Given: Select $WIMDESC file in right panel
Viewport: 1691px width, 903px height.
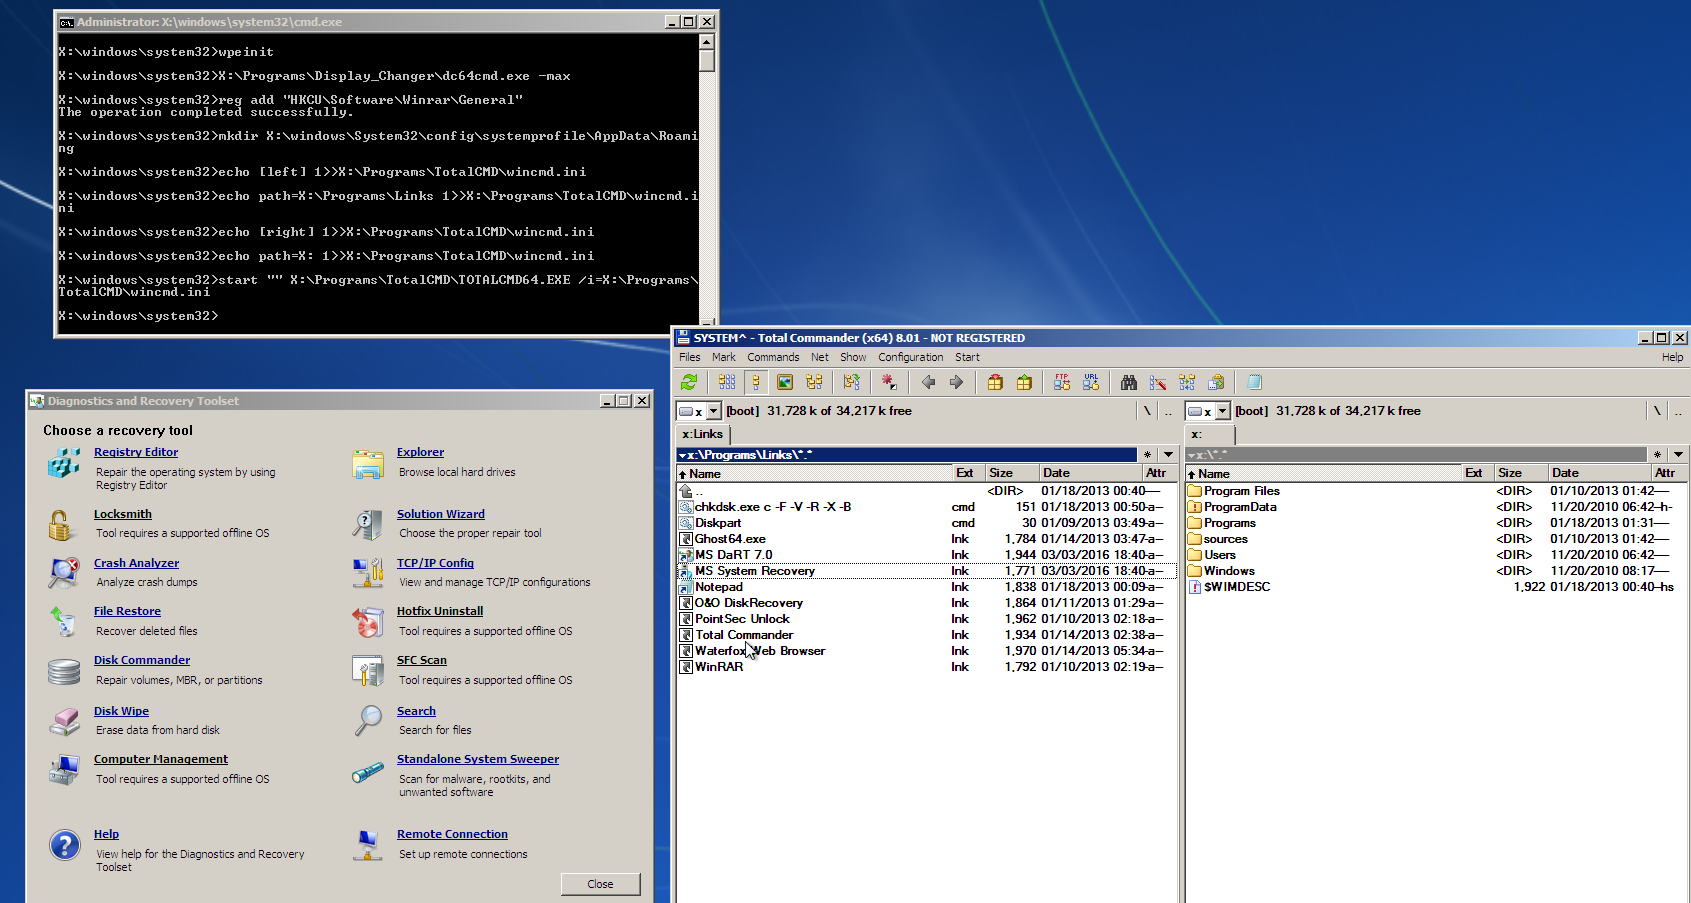Looking at the screenshot, I should pos(1236,587).
